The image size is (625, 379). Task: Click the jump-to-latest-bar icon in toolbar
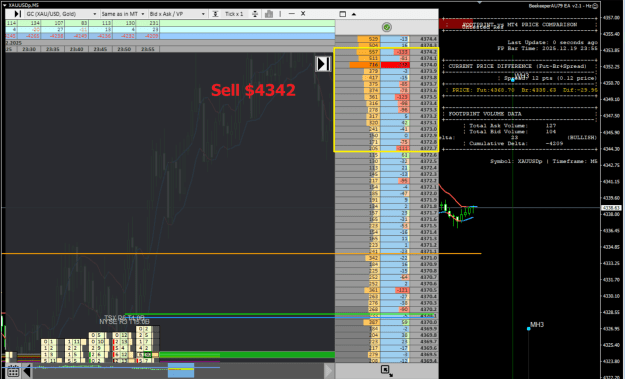tap(17, 14)
